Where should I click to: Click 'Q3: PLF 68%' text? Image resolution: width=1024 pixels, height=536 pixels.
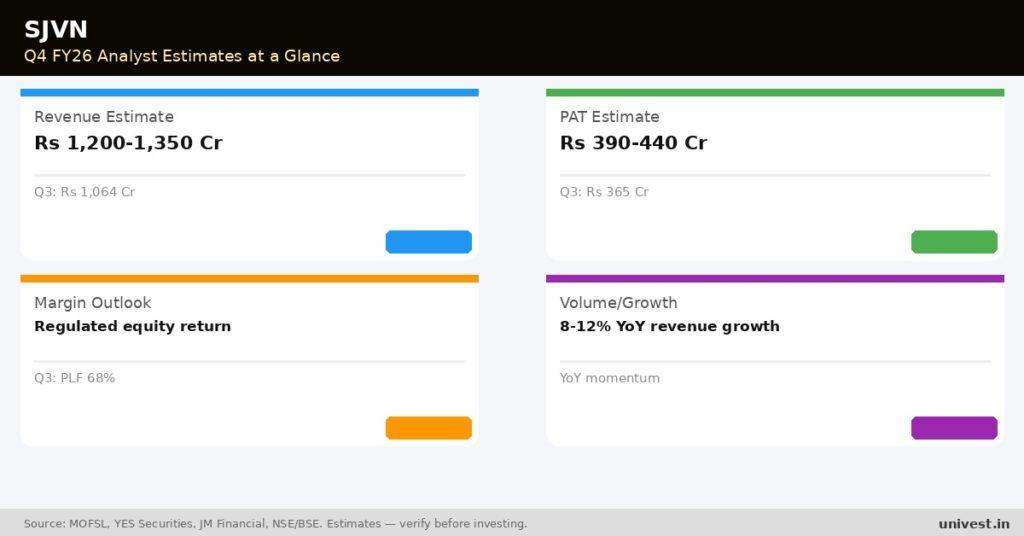(x=74, y=378)
